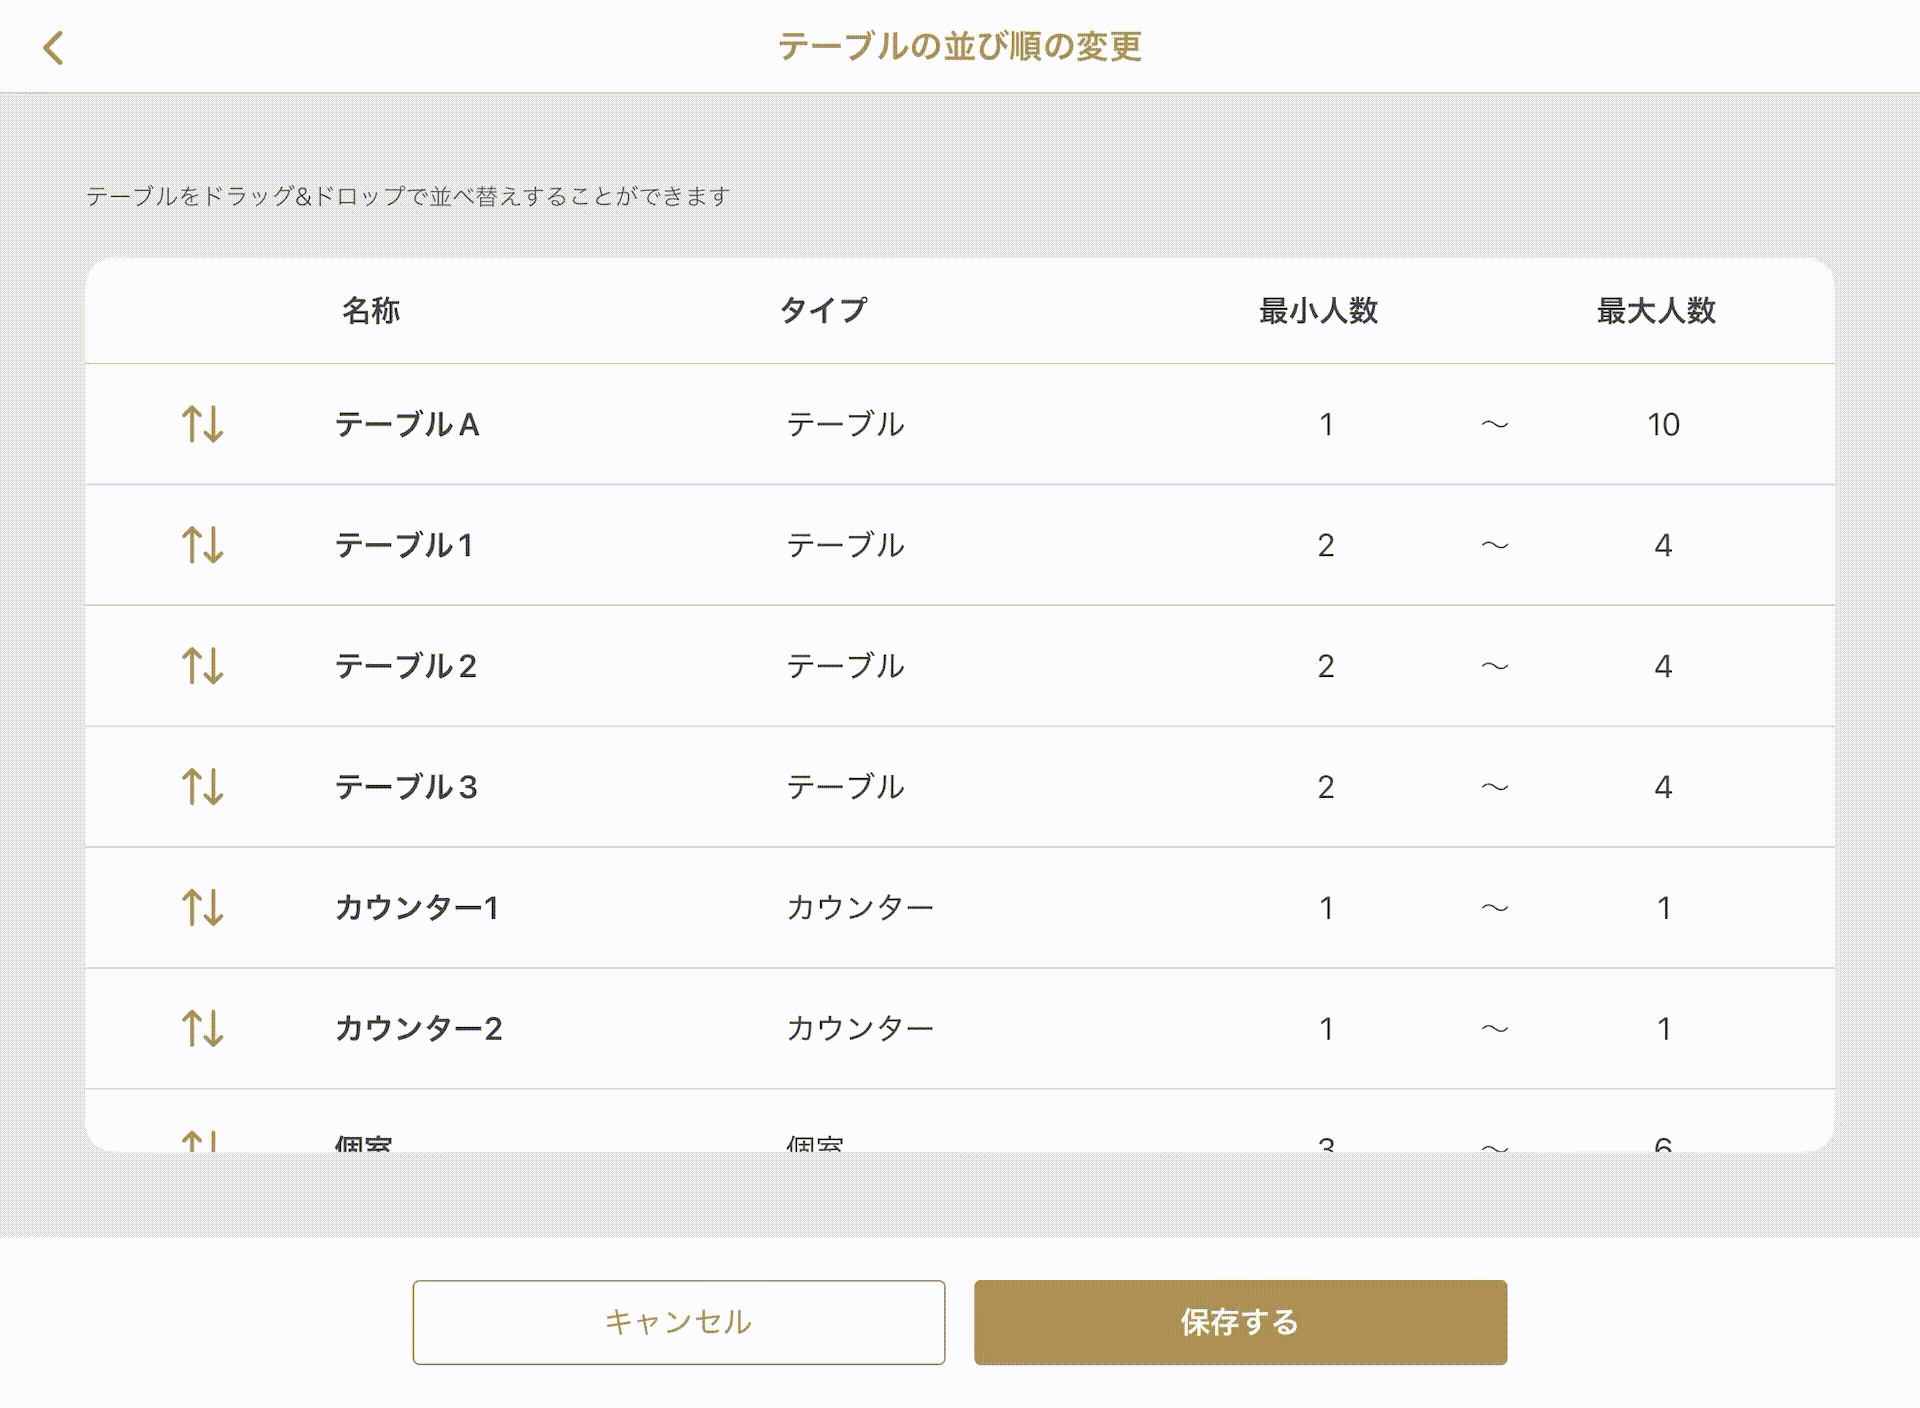Click the type cell of テーブル A row
This screenshot has height=1408, width=1920.
click(846, 424)
